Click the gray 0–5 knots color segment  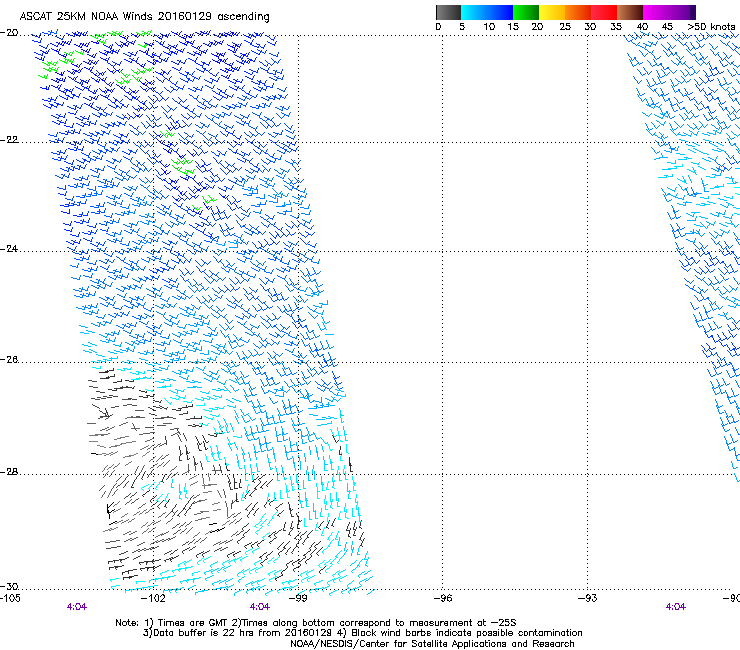[x=448, y=12]
